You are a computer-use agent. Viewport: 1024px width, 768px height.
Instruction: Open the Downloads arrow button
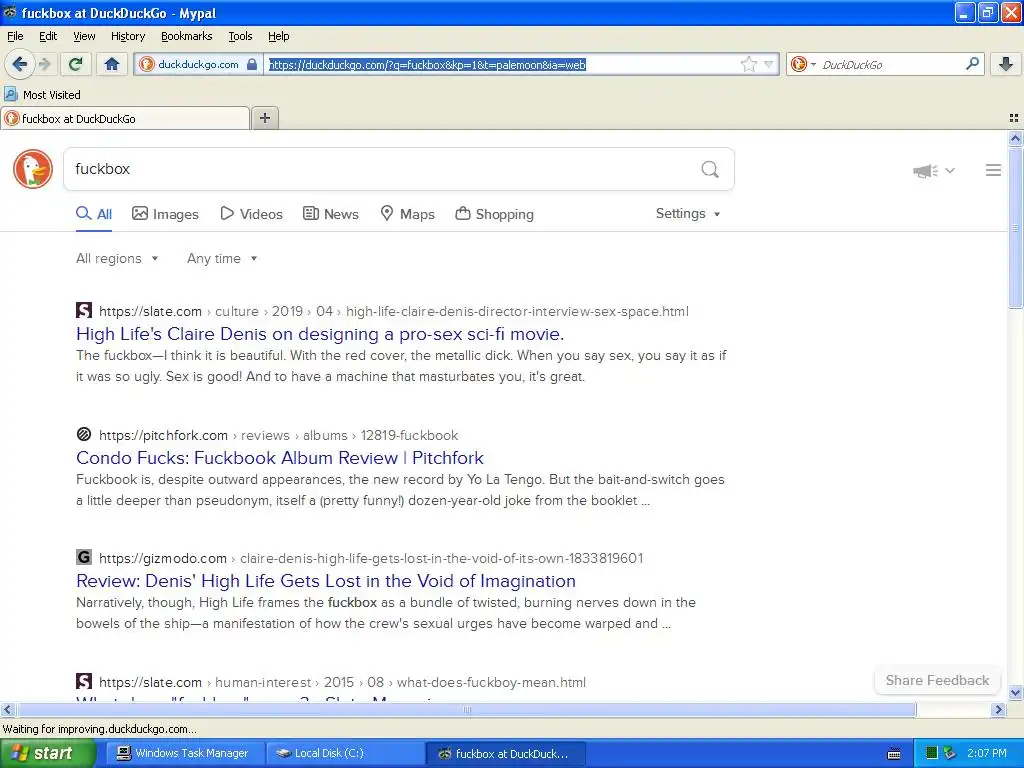1006,64
